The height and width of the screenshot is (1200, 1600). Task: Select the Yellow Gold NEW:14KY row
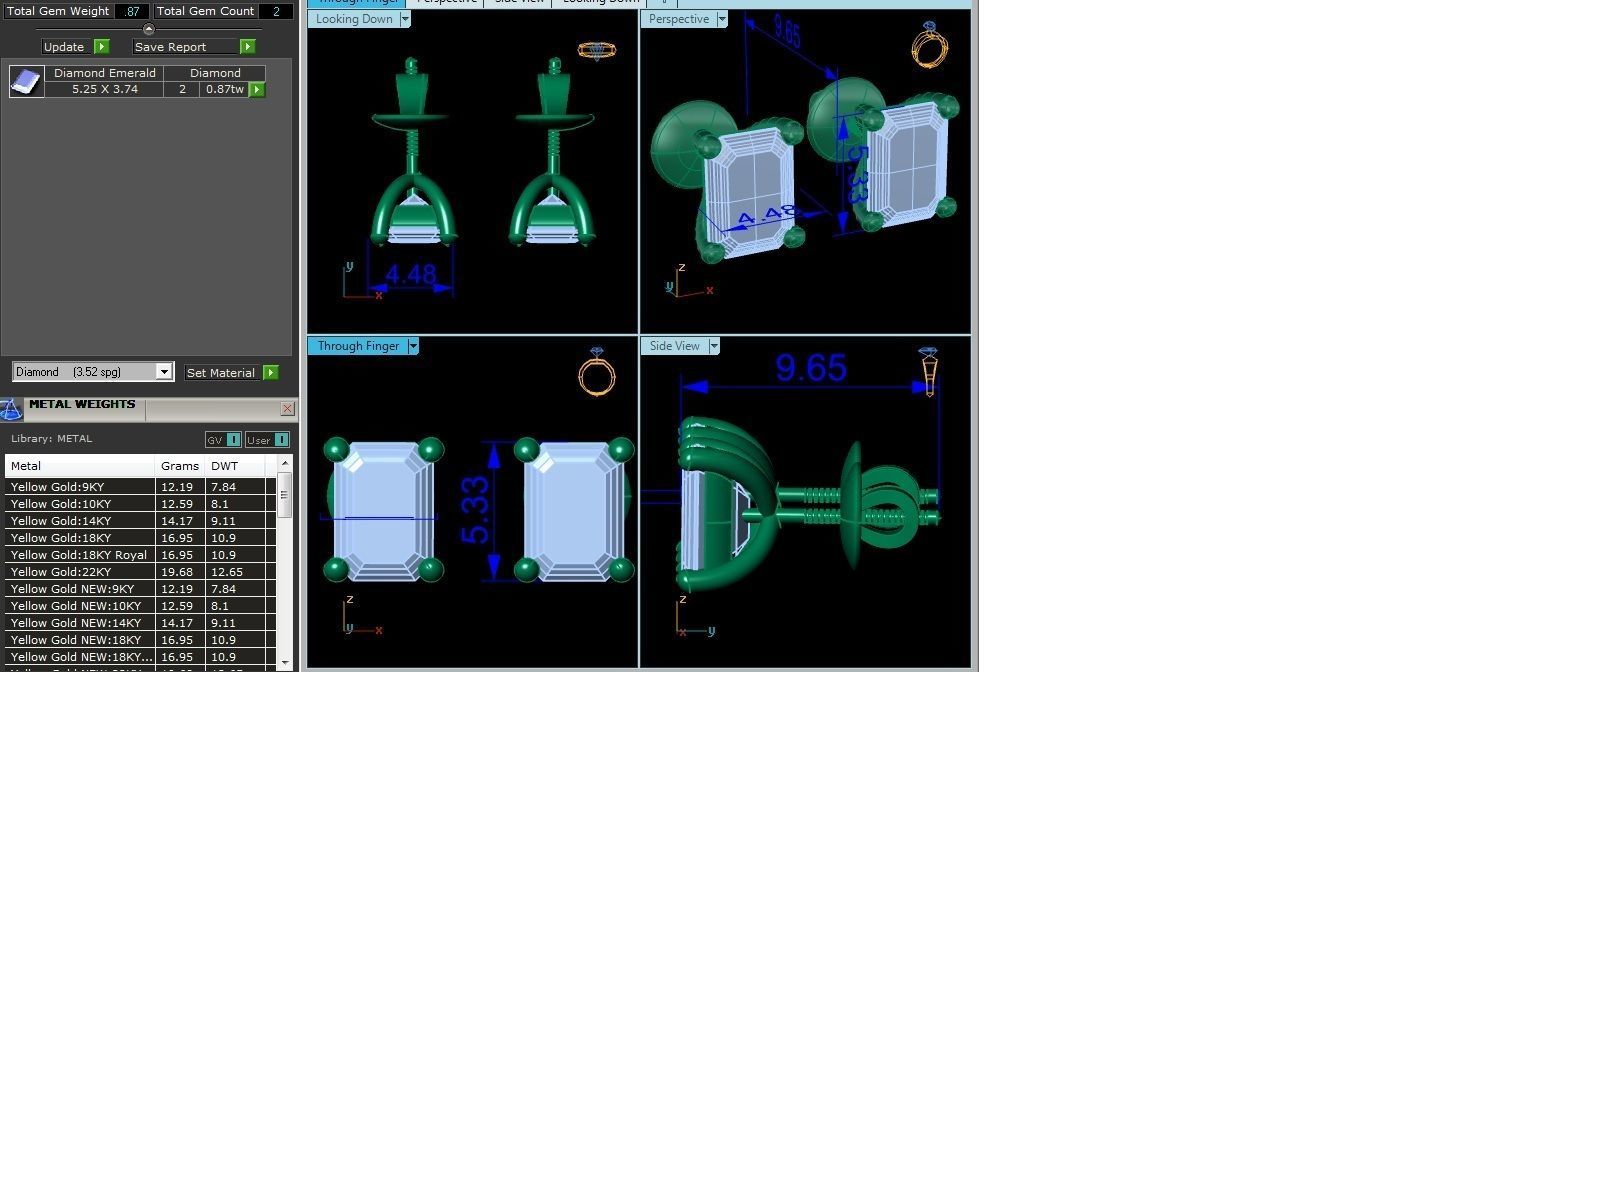(140, 623)
